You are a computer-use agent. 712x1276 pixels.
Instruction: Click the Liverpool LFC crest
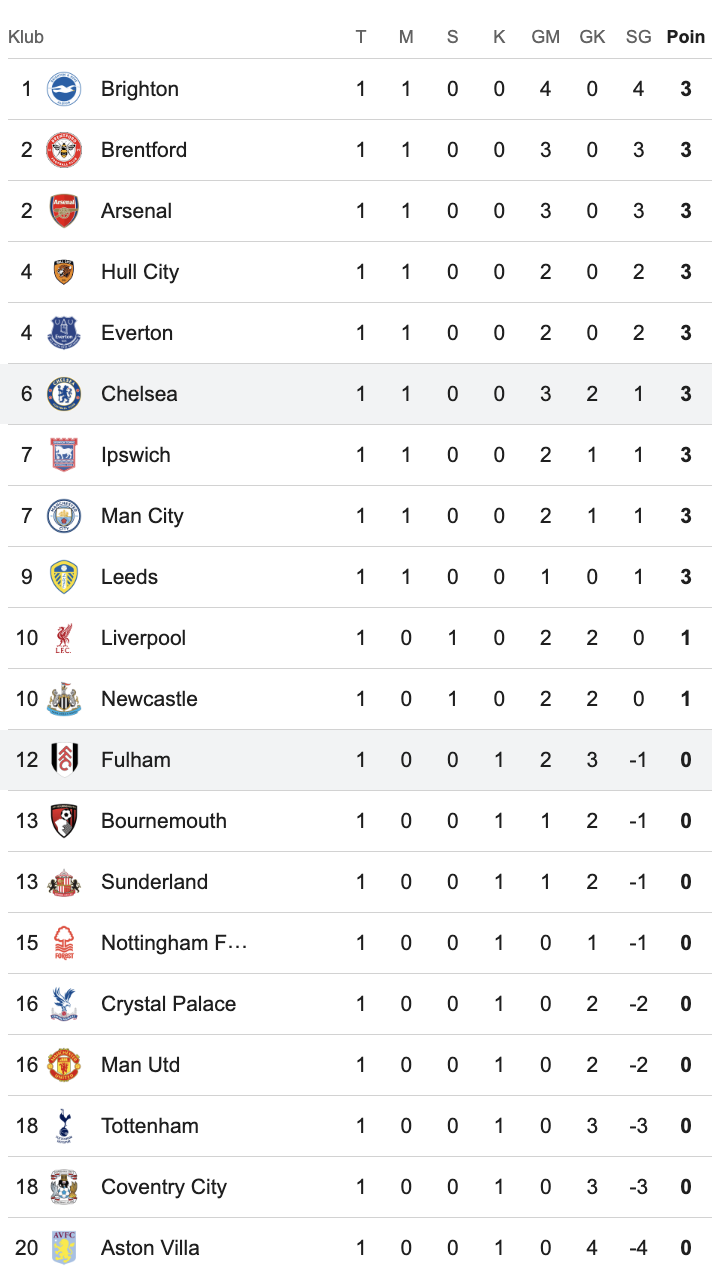click(64, 638)
